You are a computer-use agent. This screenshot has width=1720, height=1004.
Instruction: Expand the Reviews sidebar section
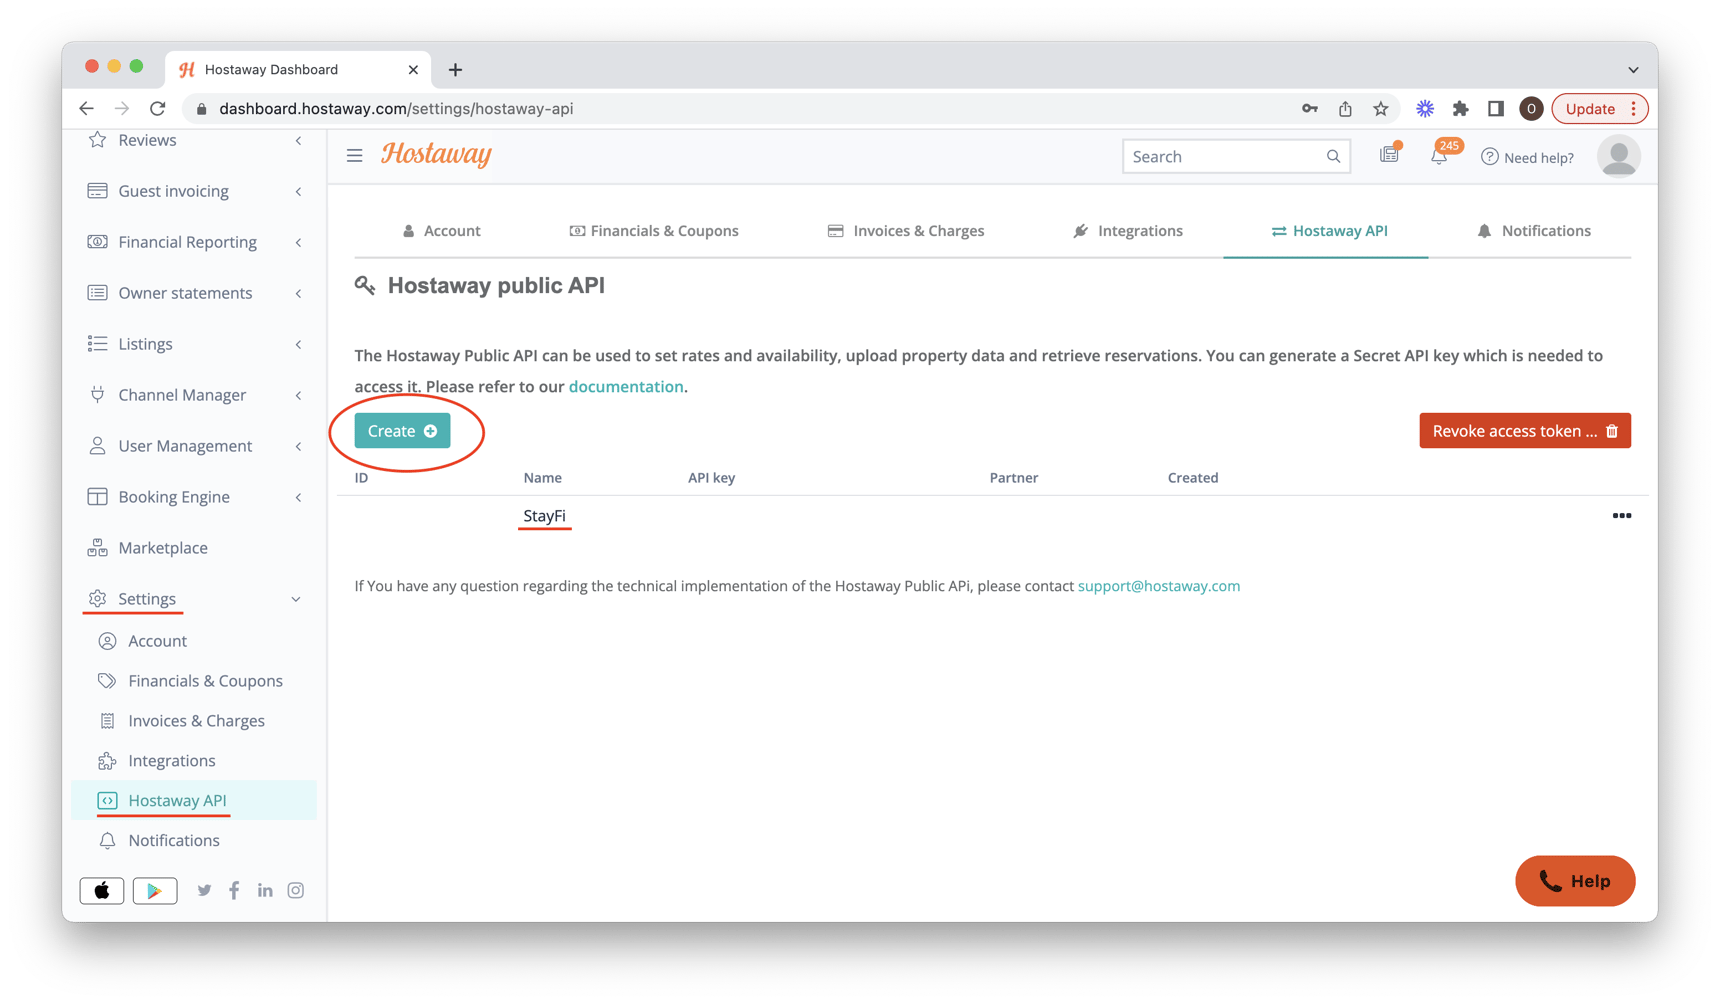297,141
